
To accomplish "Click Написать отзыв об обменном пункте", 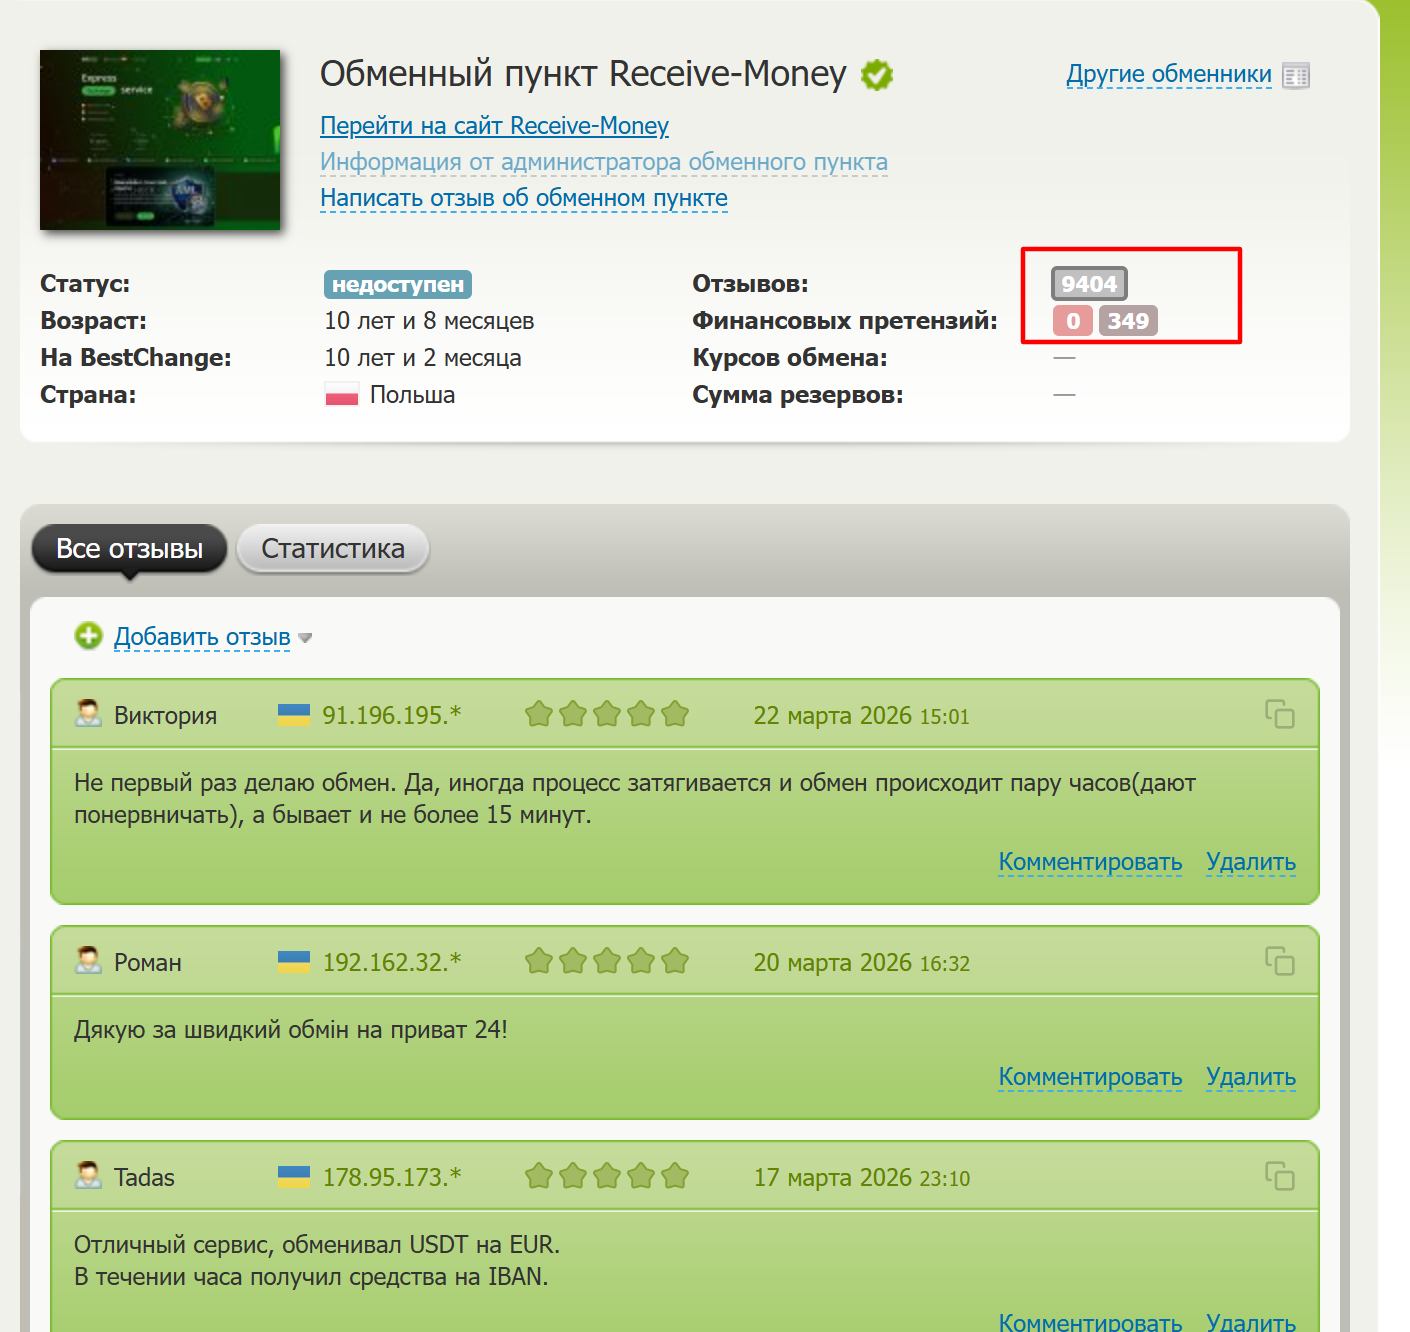I will (523, 198).
